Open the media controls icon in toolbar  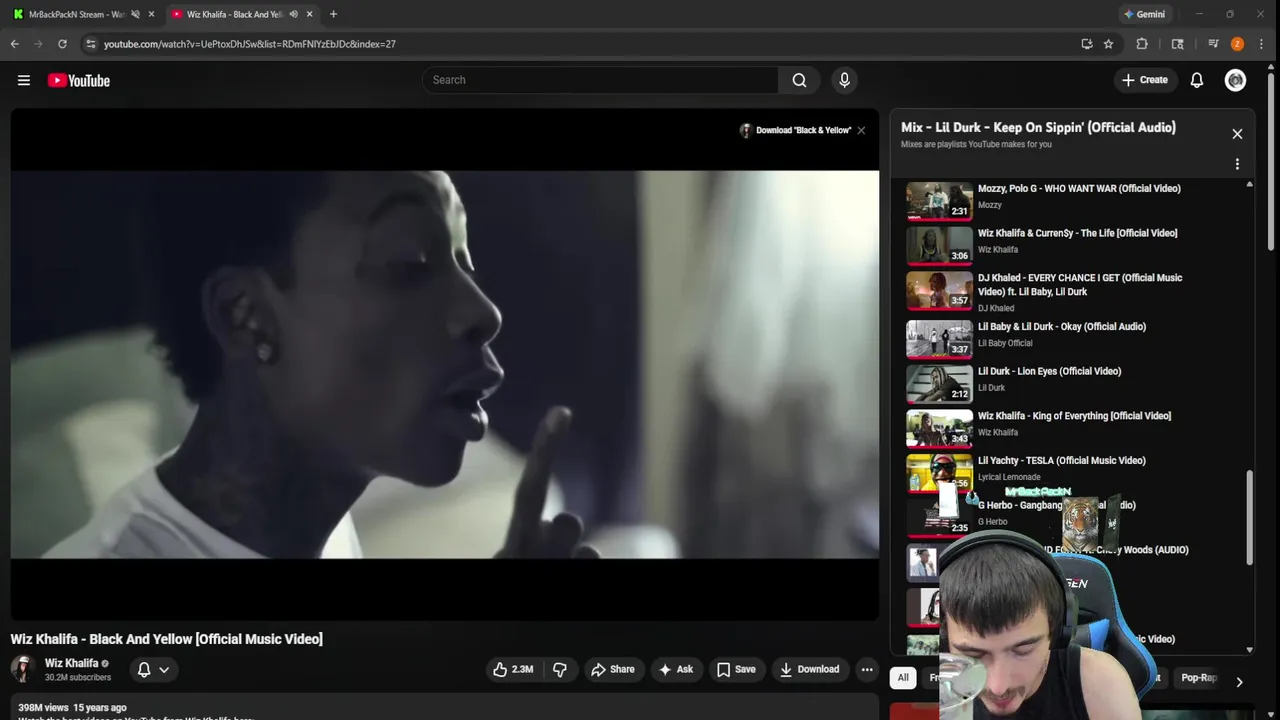1213,44
